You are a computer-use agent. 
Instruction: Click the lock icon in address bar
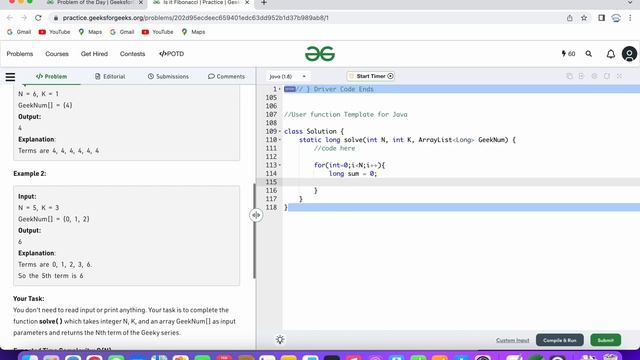point(56,18)
